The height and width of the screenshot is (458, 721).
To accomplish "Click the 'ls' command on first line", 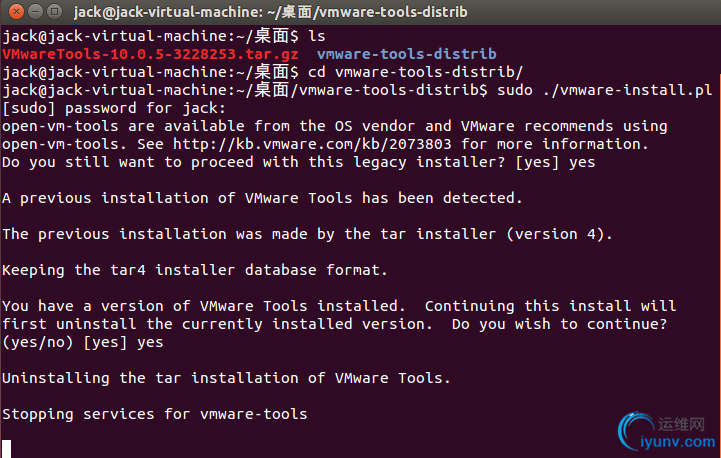I will click(x=316, y=36).
